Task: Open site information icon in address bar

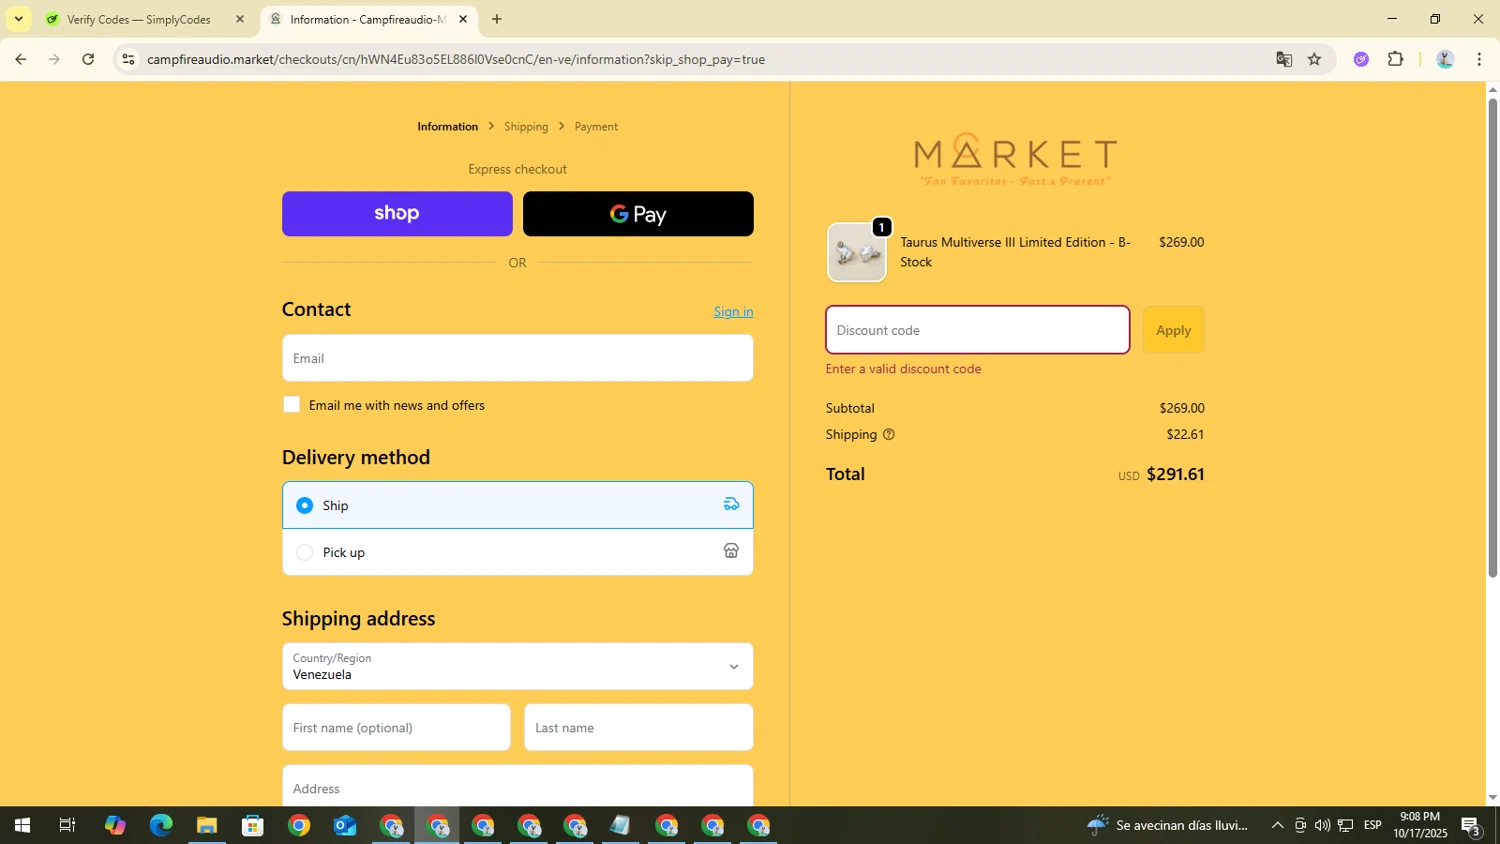Action: [x=128, y=59]
